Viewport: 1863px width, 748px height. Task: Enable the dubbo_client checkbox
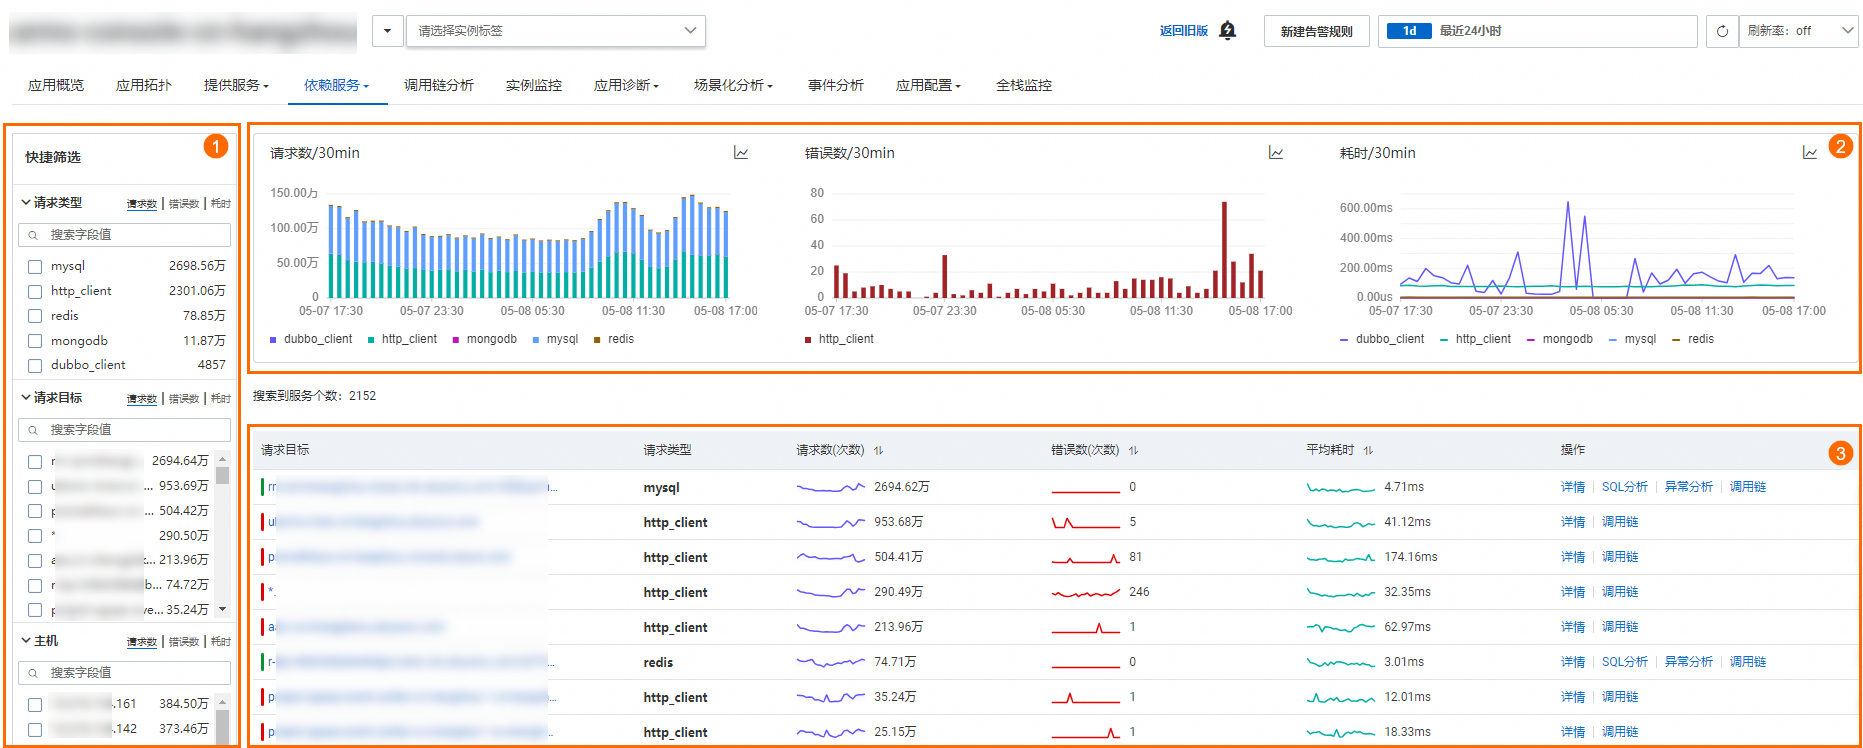coord(35,366)
